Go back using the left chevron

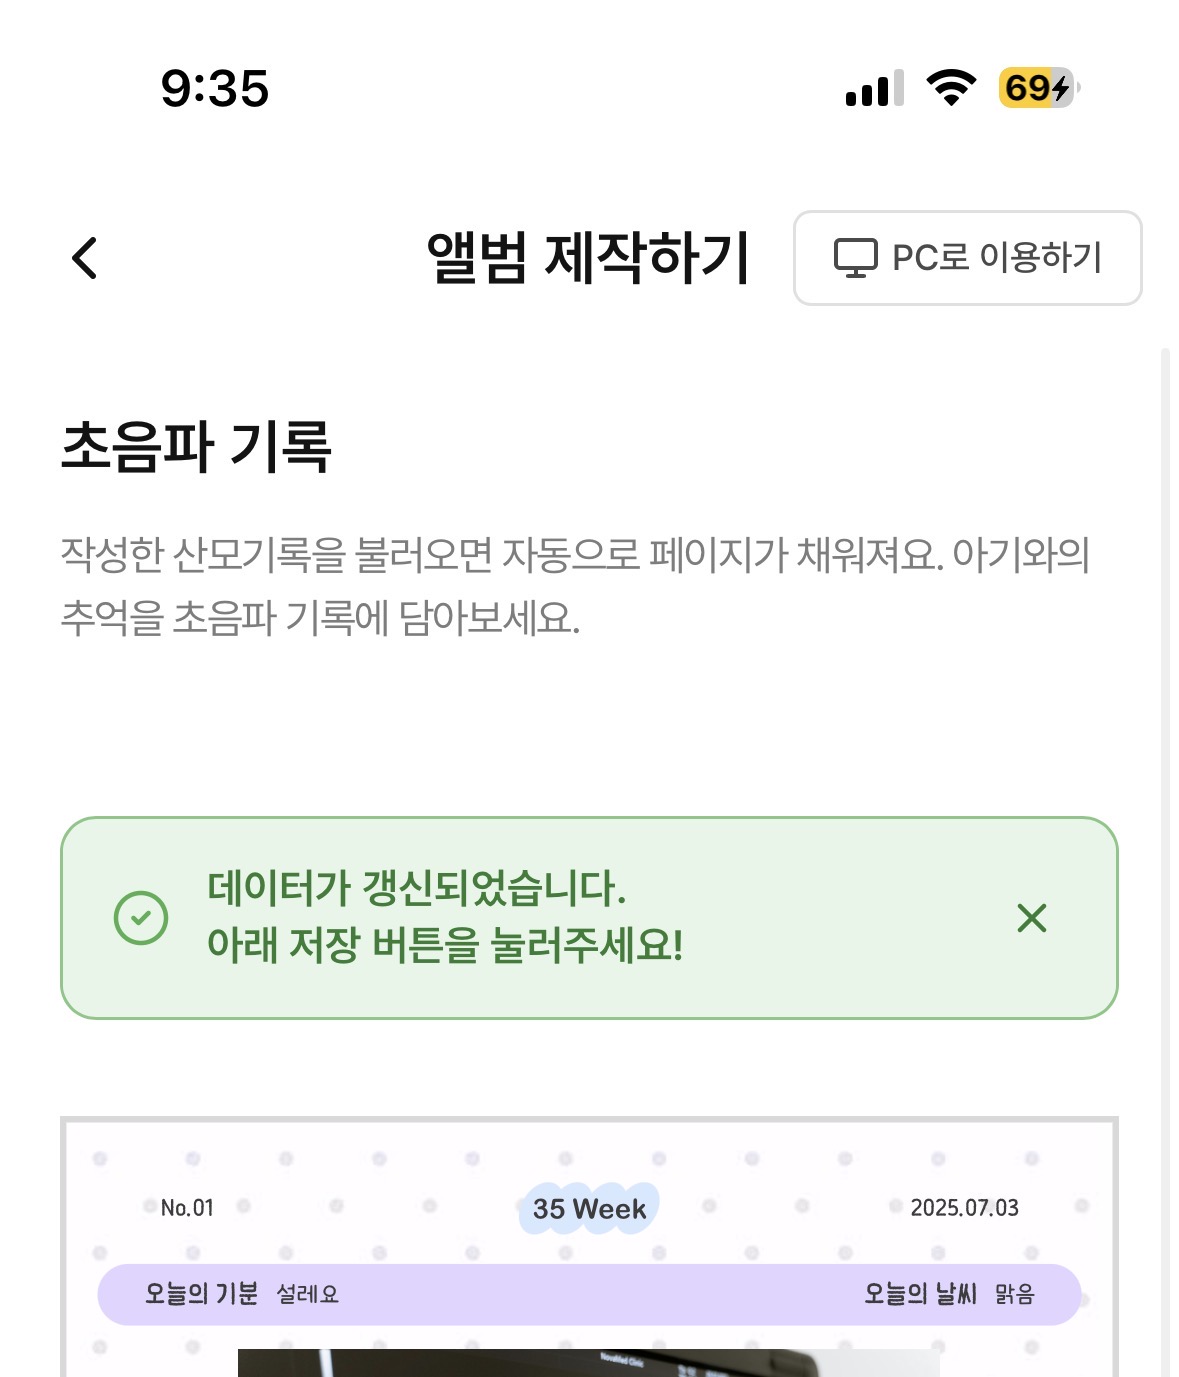tap(85, 258)
